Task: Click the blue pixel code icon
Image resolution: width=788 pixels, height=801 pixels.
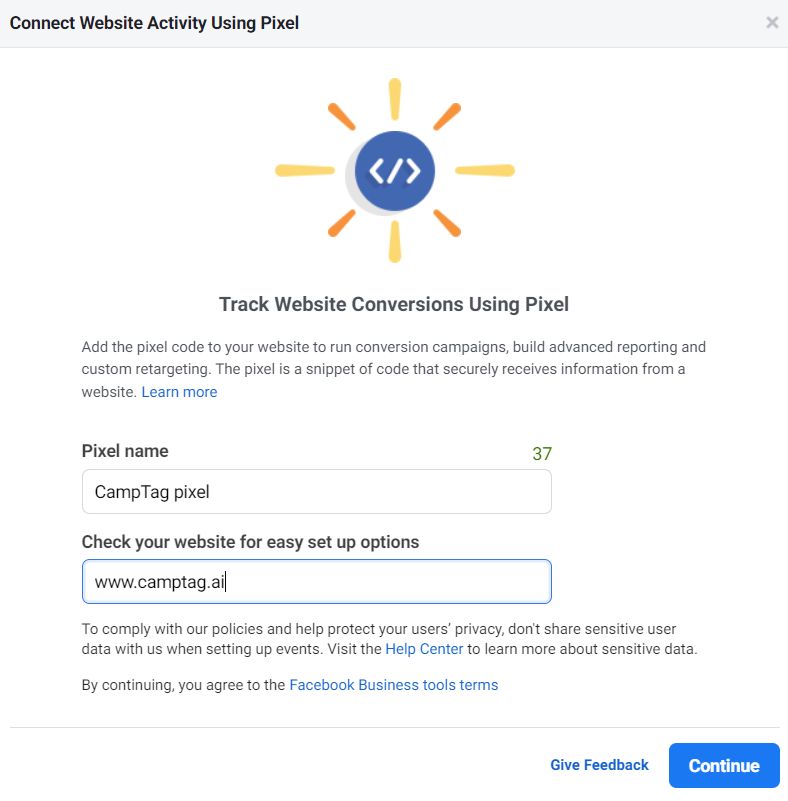Action: pos(395,171)
